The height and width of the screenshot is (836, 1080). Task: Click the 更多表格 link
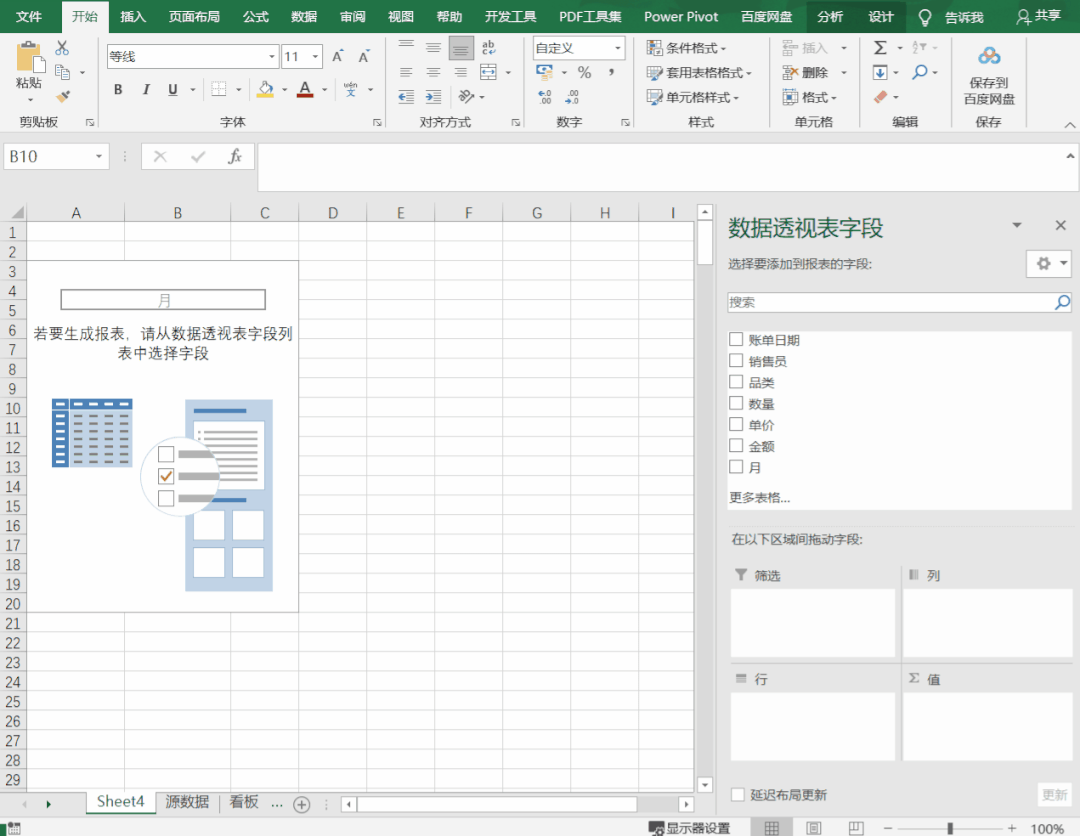click(757, 496)
